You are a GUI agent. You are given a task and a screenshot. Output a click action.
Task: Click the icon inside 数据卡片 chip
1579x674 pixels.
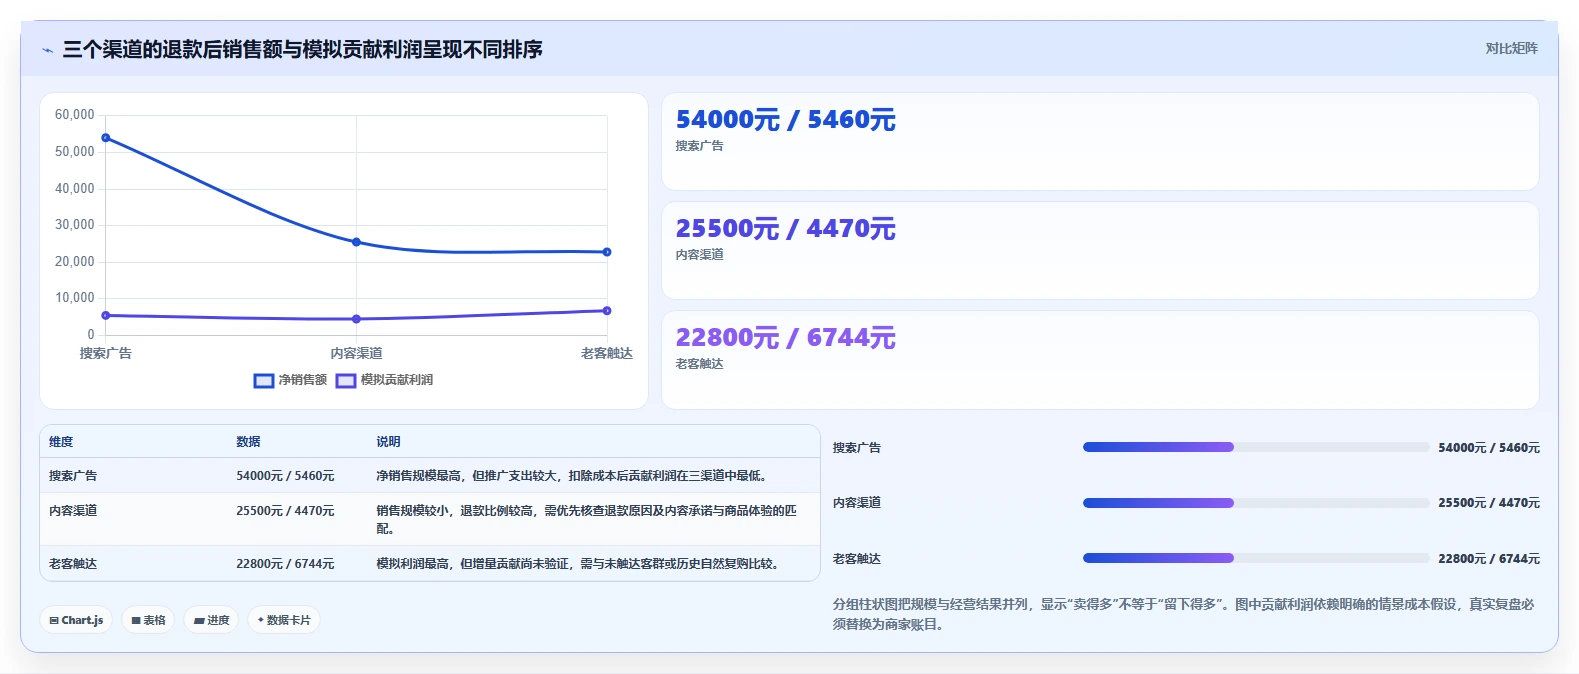click(x=261, y=620)
